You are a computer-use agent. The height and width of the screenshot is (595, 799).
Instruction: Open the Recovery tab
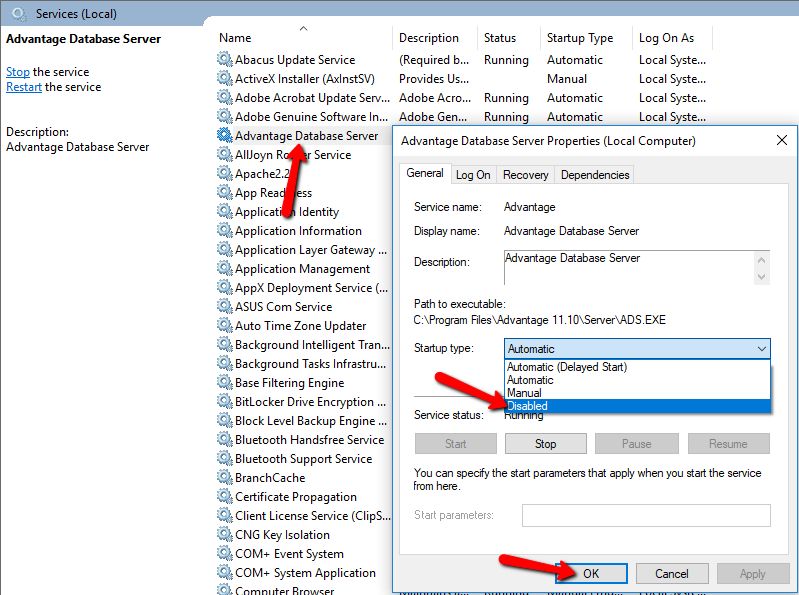525,175
